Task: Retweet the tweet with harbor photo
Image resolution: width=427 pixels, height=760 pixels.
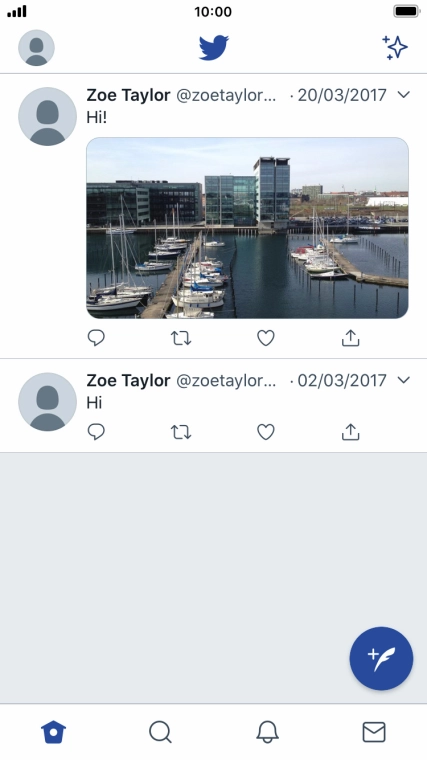Action: [181, 338]
